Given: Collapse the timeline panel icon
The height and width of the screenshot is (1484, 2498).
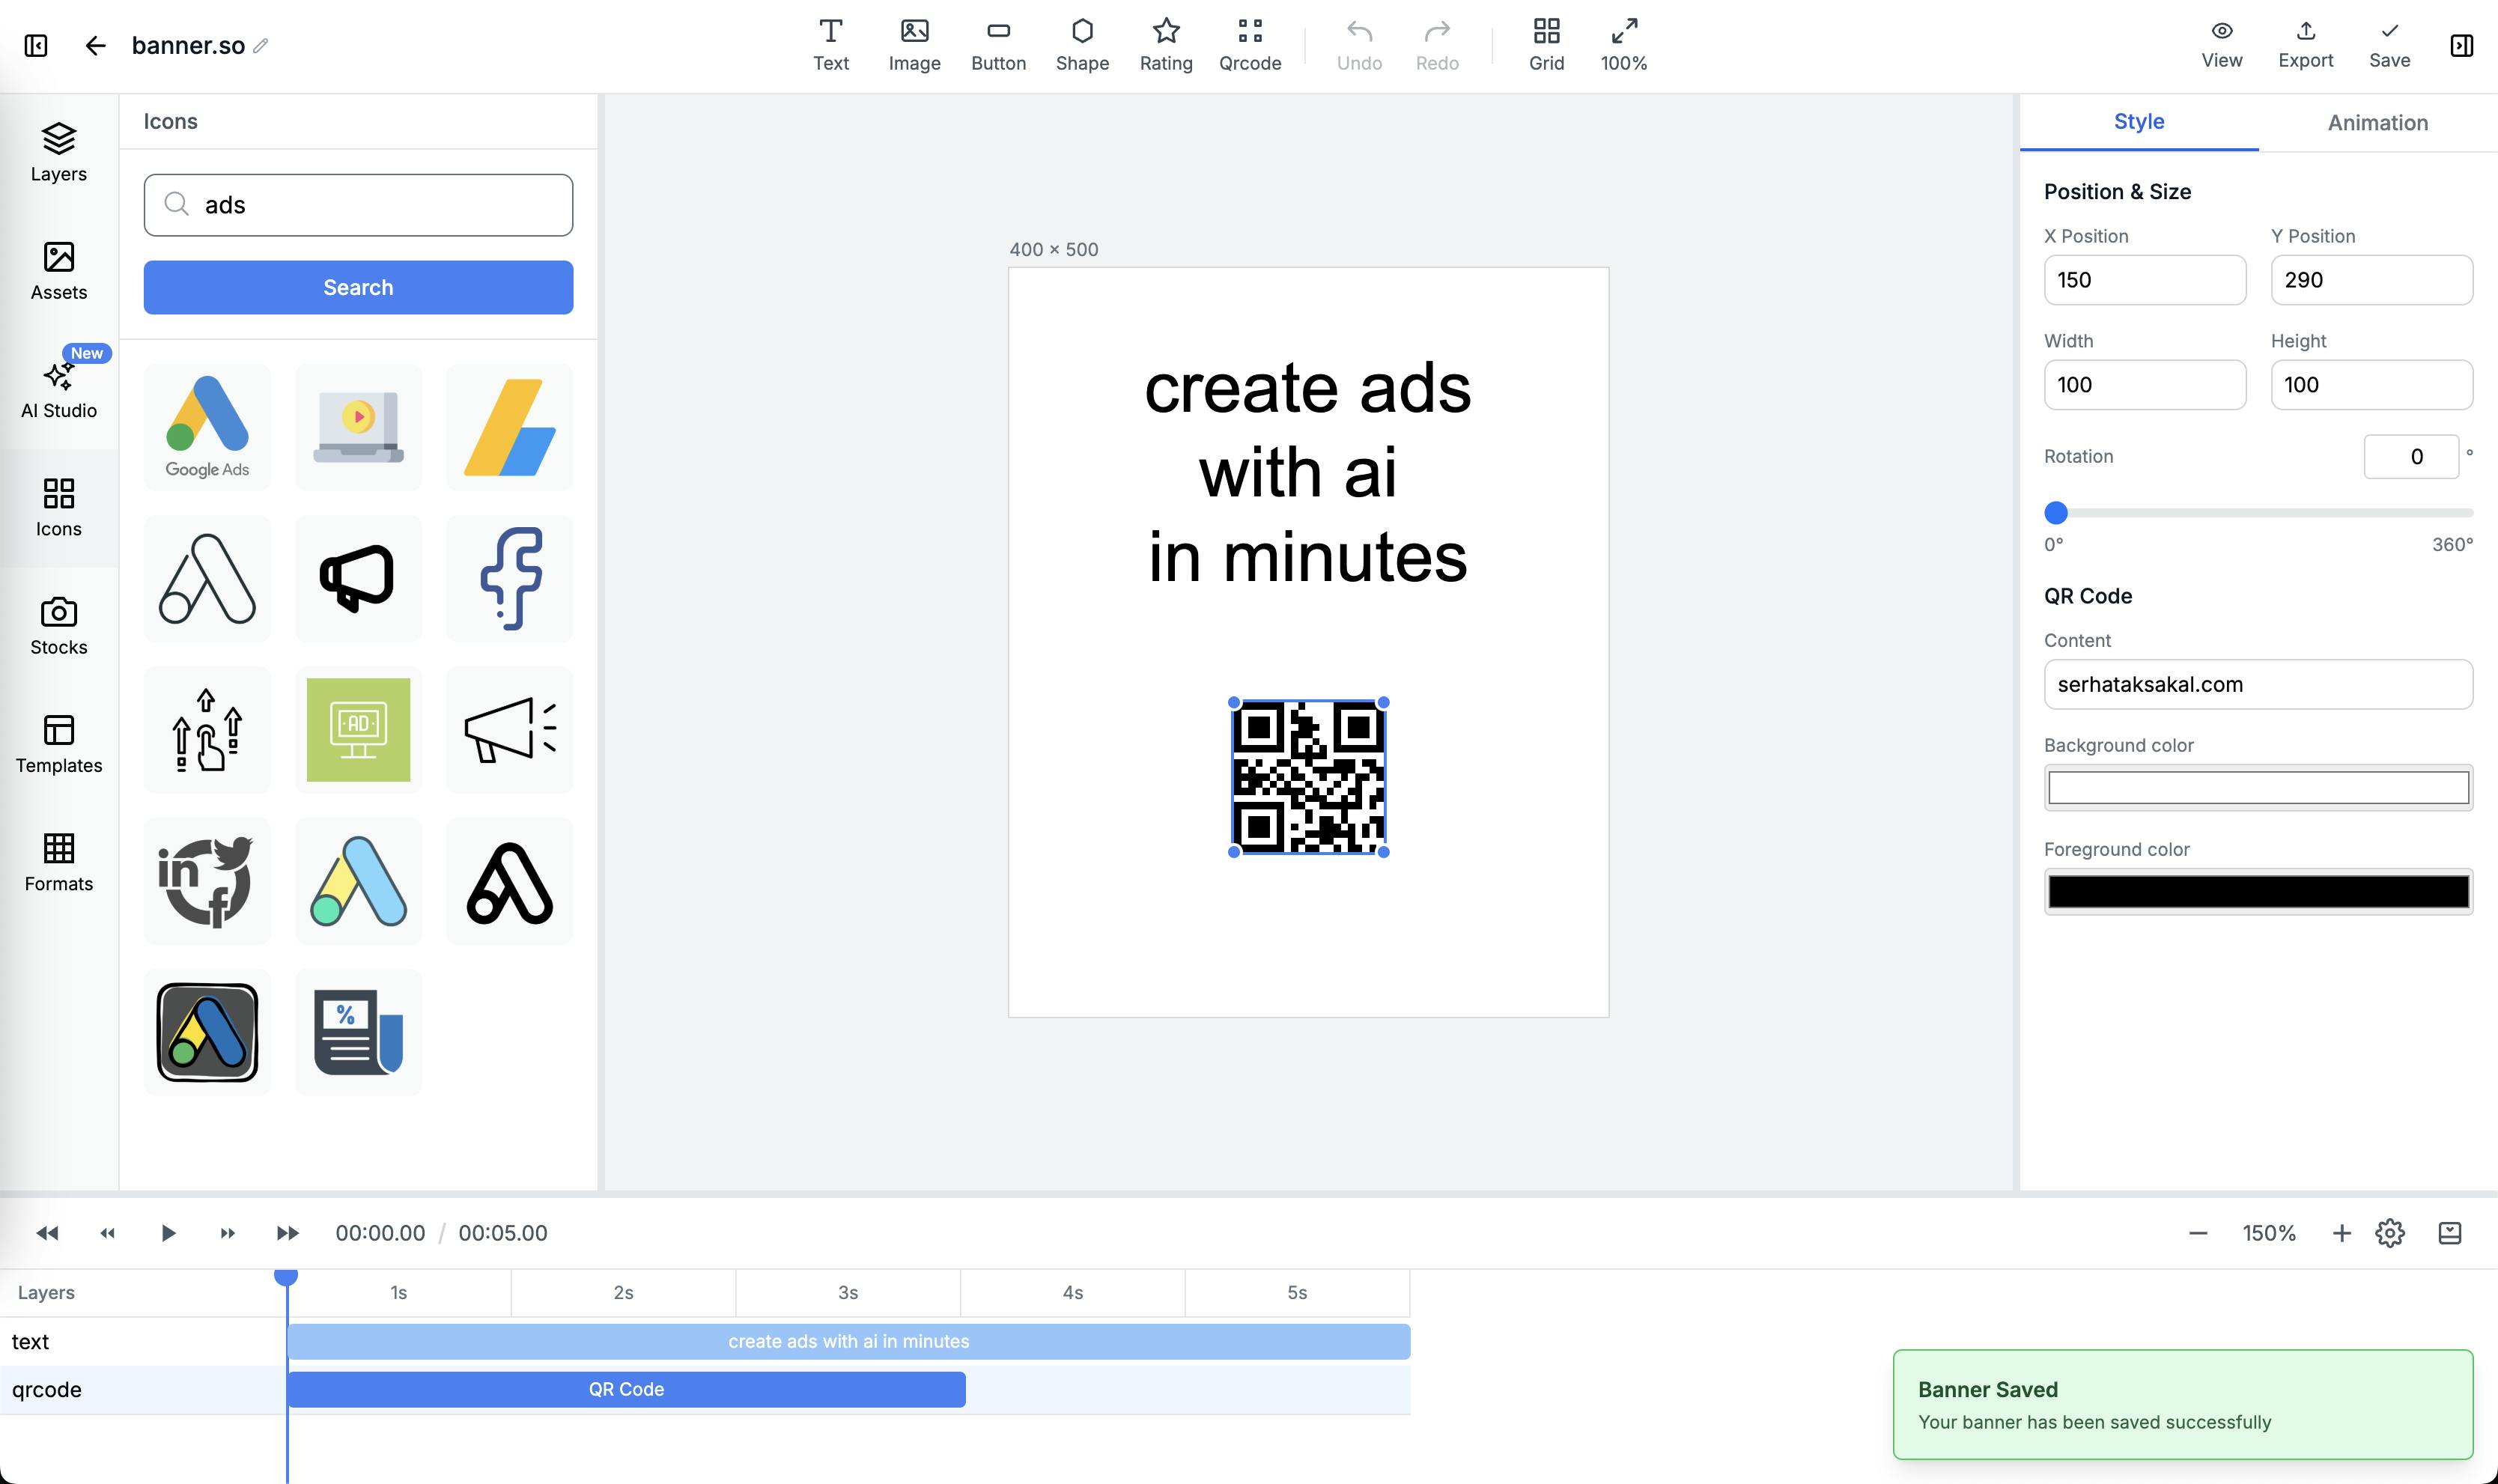Looking at the screenshot, I should pyautogui.click(x=2449, y=1233).
